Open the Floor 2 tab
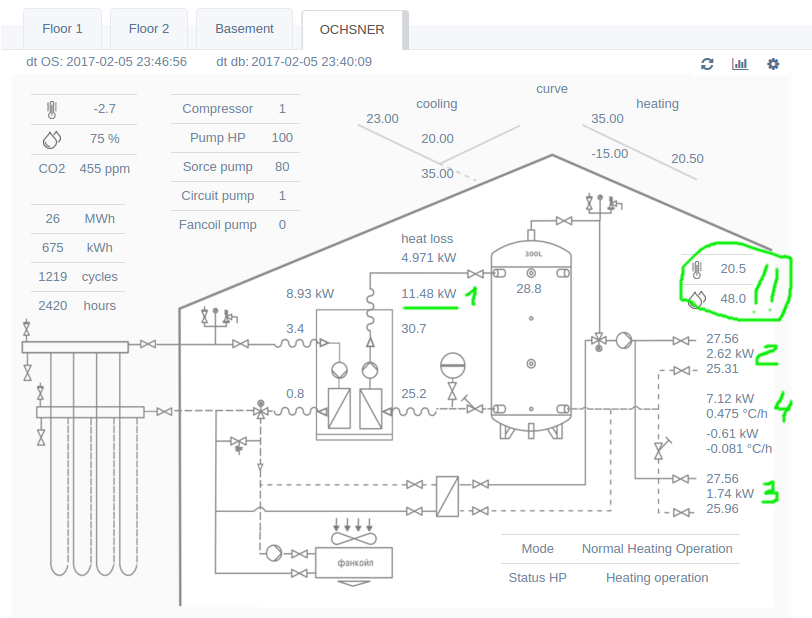 pos(149,29)
